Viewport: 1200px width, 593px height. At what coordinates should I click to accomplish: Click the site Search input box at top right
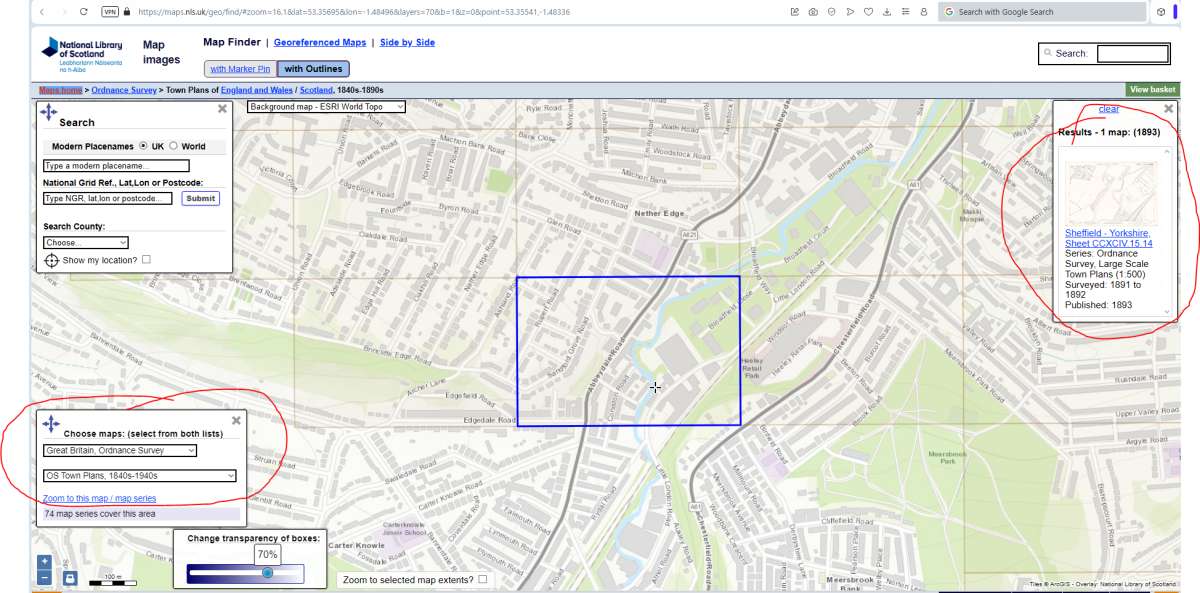(x=1132, y=54)
